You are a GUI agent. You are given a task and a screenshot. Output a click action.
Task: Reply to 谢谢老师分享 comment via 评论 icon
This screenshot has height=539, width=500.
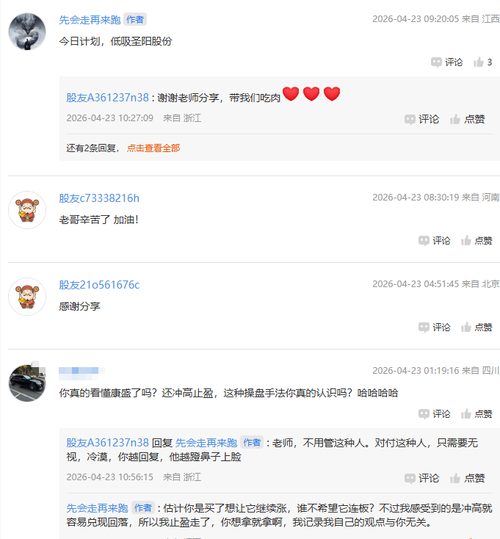click(x=422, y=119)
